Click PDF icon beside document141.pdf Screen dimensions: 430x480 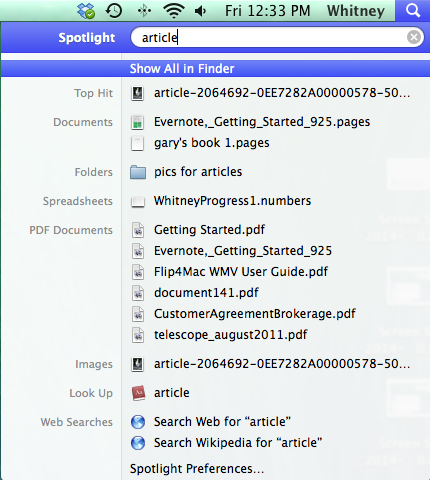[138, 293]
